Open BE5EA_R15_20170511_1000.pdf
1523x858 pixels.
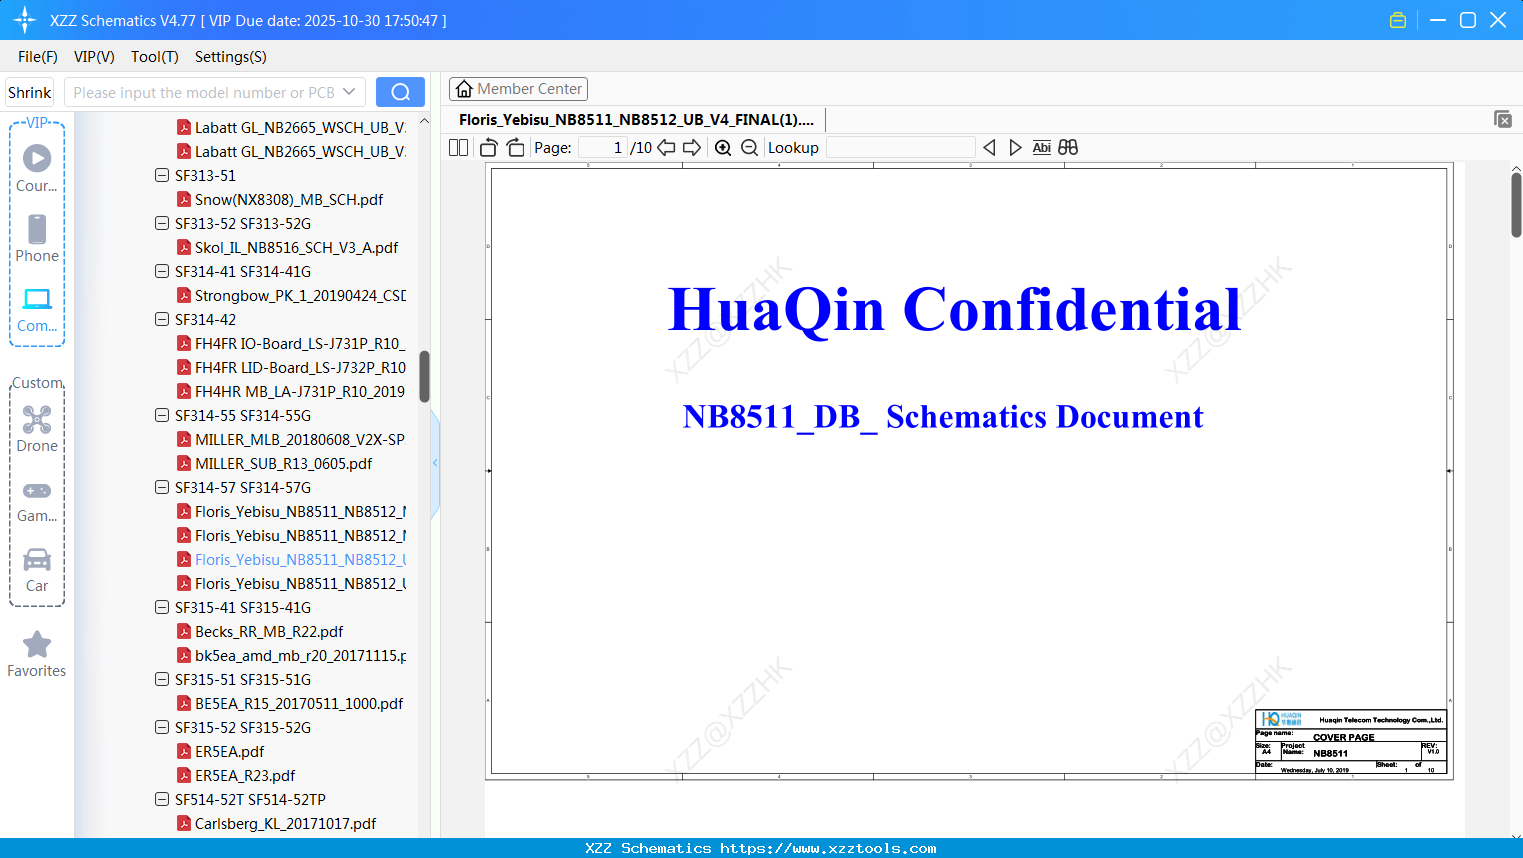pos(299,703)
